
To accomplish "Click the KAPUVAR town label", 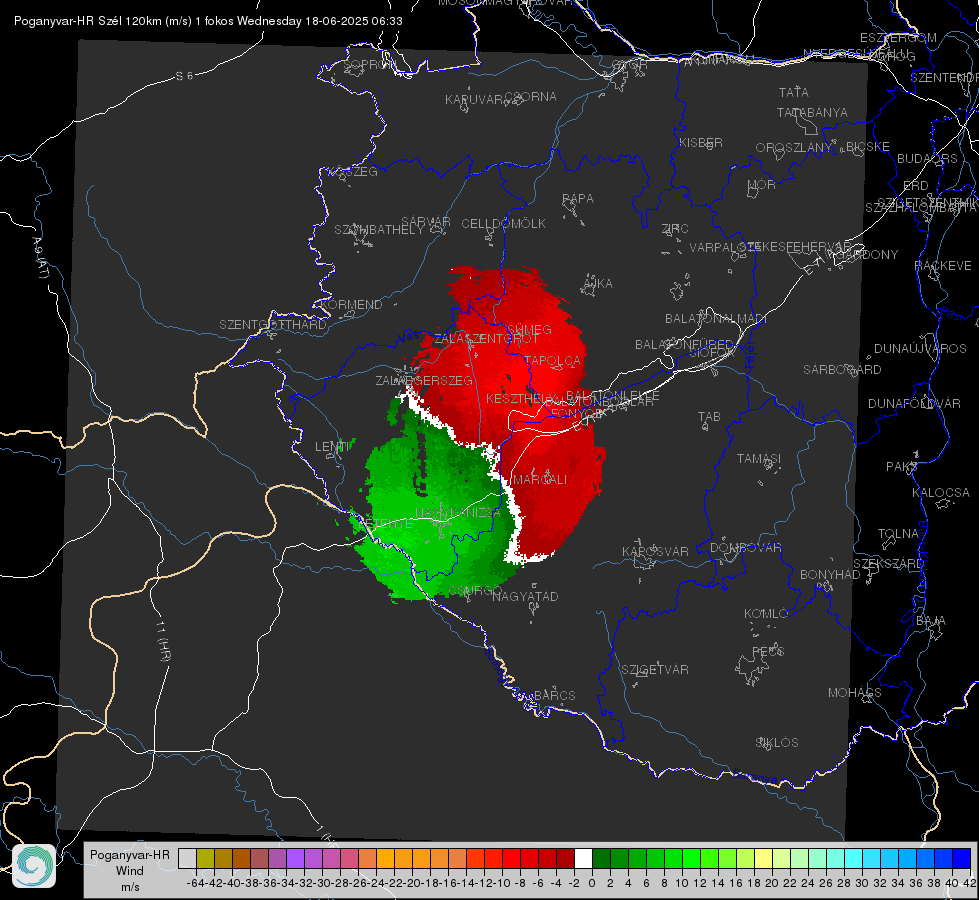I will 475,99.
